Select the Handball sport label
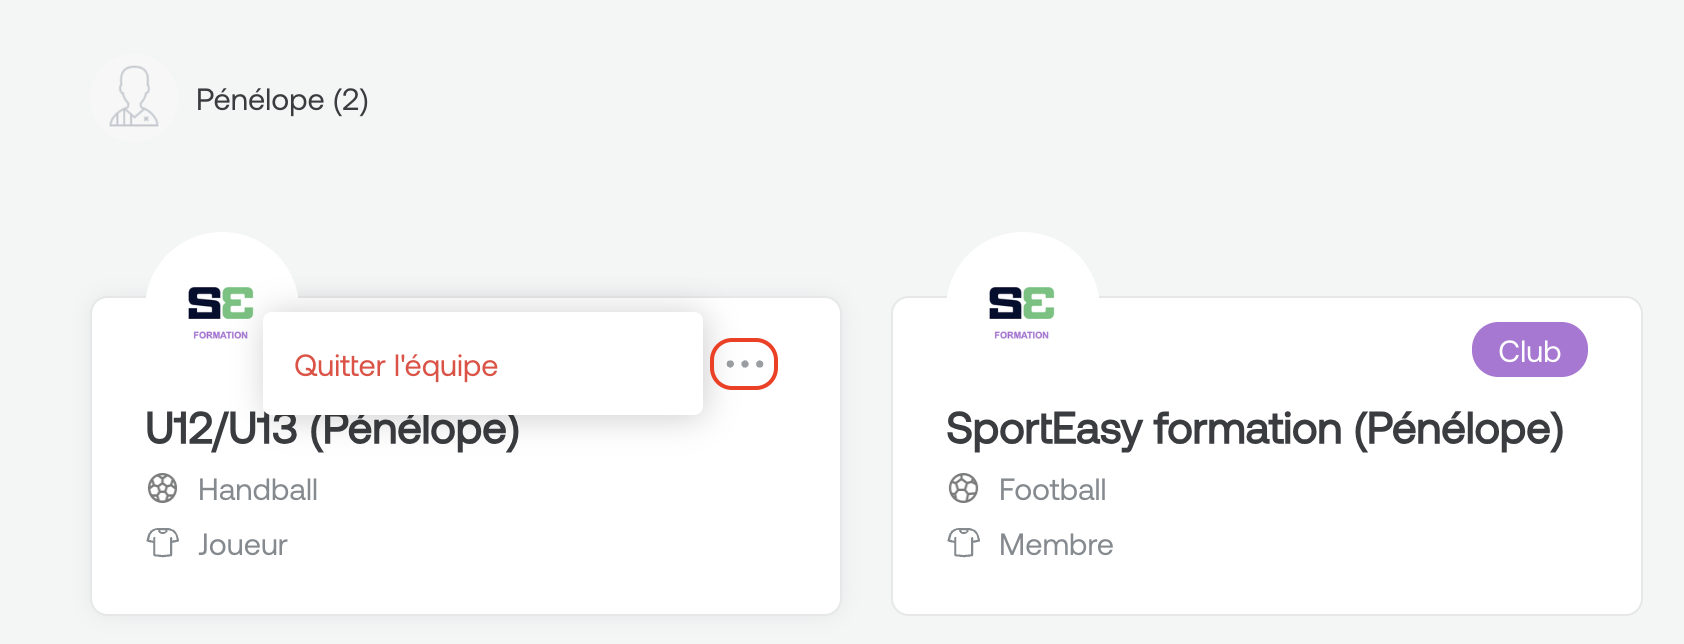1684x644 pixels. pos(258,490)
